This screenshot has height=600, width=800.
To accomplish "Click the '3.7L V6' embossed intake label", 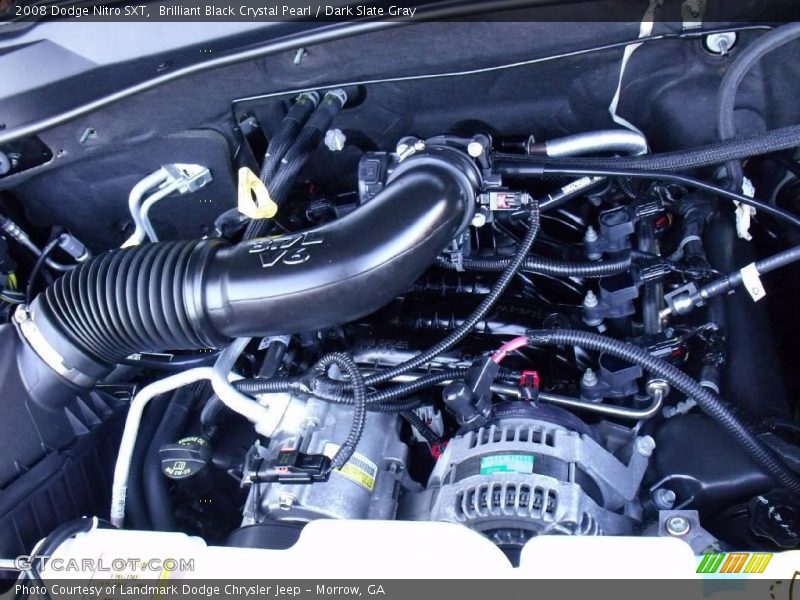I will point(285,249).
